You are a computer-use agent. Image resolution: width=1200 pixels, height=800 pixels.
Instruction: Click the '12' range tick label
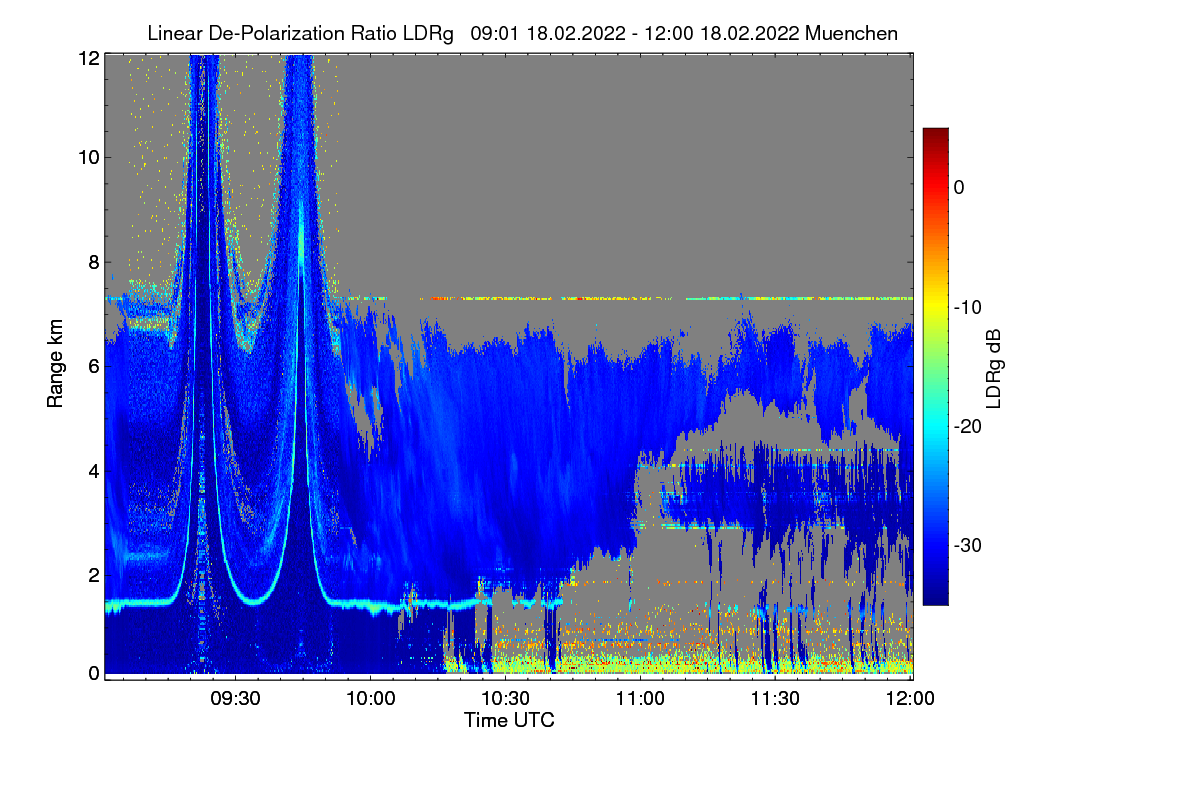coord(88,58)
